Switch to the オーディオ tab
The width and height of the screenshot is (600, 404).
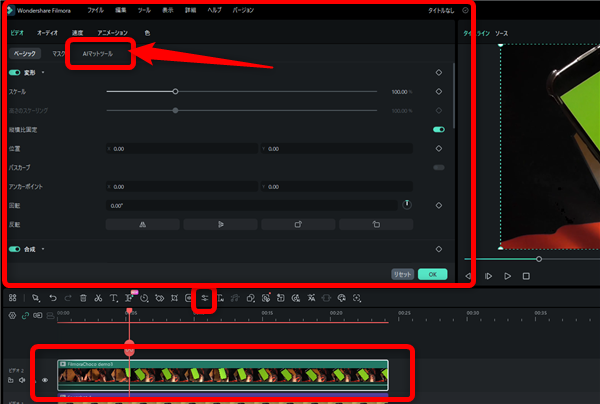click(x=47, y=33)
